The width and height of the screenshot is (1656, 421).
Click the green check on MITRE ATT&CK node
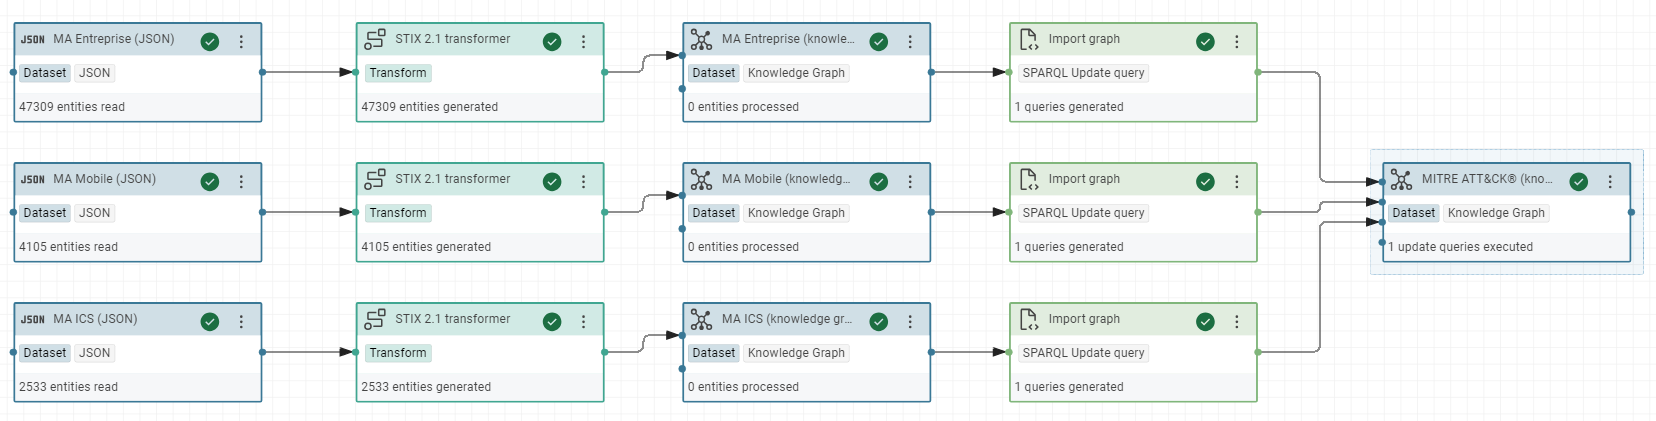(1579, 181)
